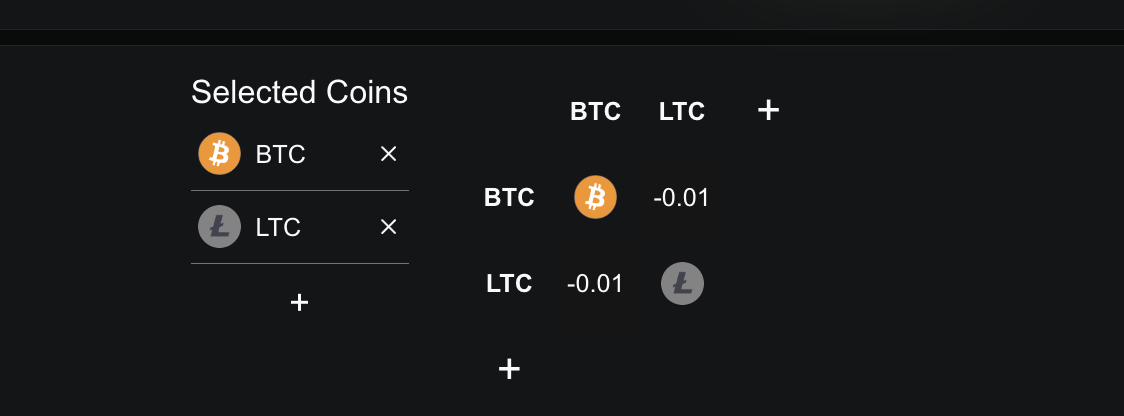Click the LTC label in Selected Coins list

click(278, 228)
